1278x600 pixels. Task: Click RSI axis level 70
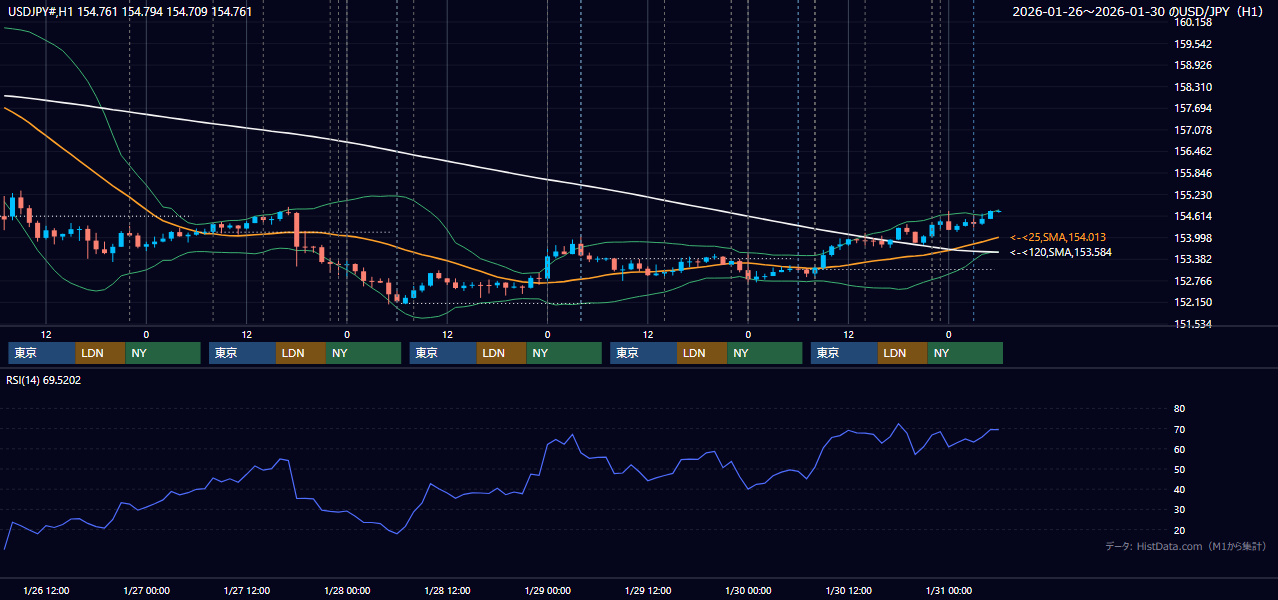[x=1179, y=429]
